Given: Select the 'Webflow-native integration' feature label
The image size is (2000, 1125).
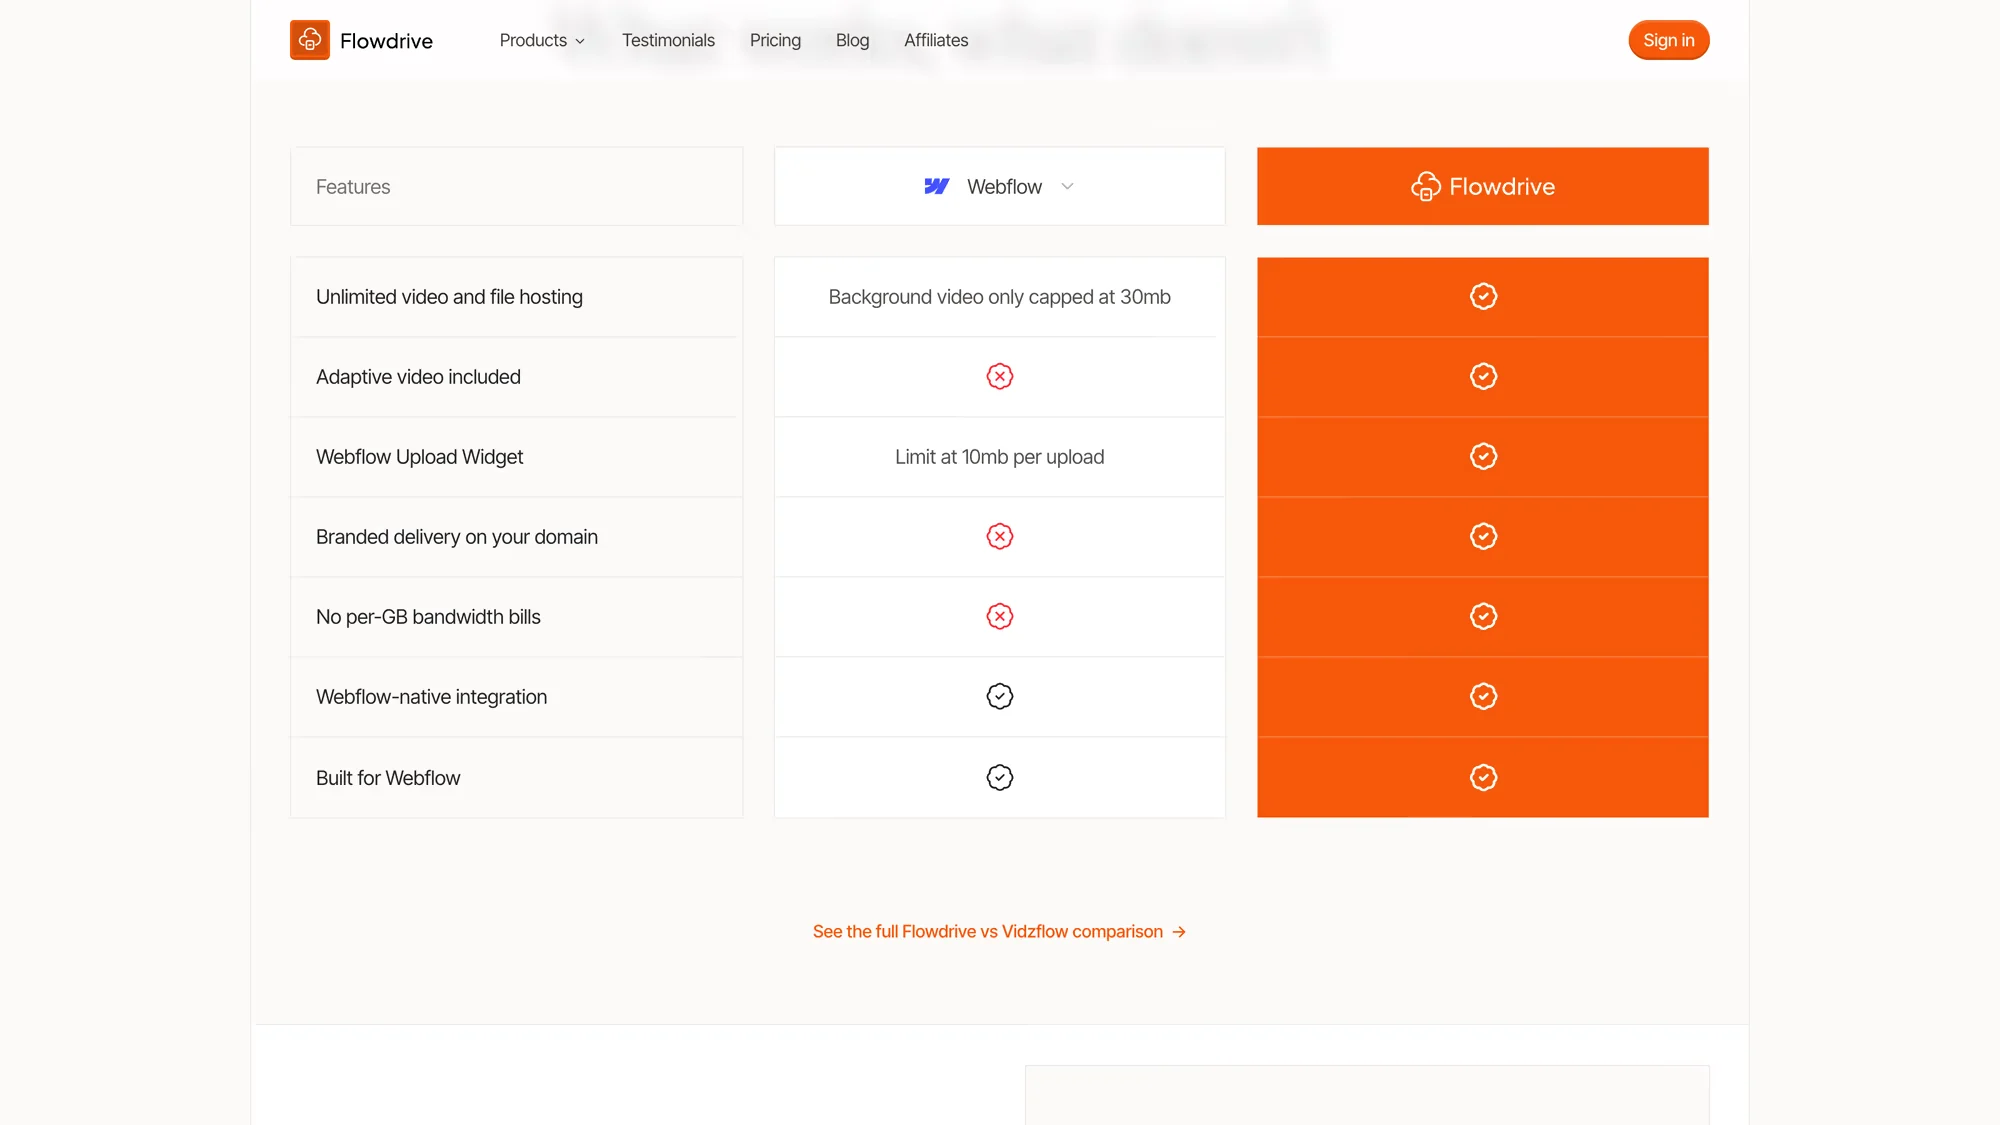Looking at the screenshot, I should point(431,697).
